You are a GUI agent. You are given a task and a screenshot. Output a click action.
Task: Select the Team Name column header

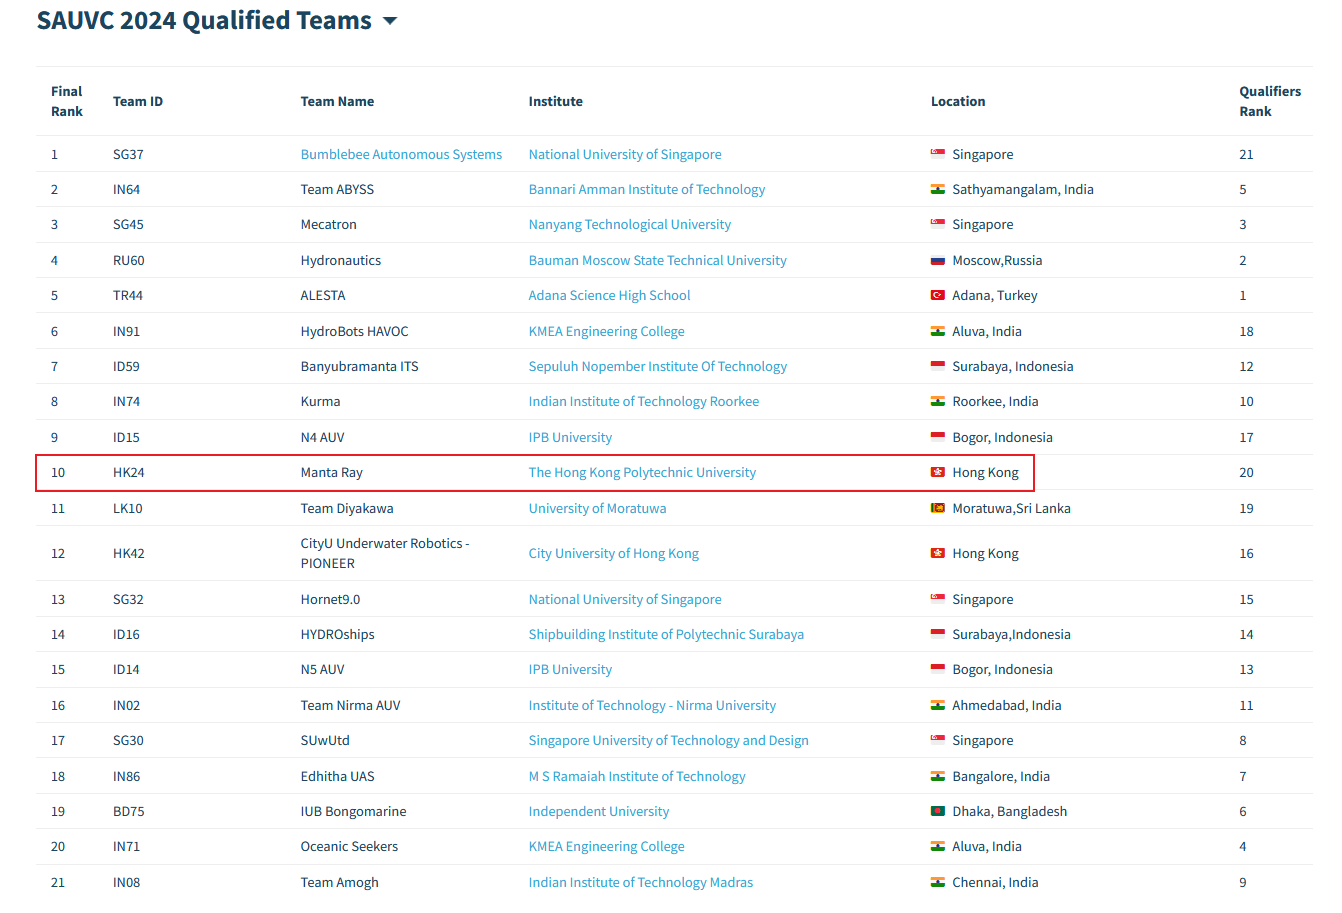337,101
